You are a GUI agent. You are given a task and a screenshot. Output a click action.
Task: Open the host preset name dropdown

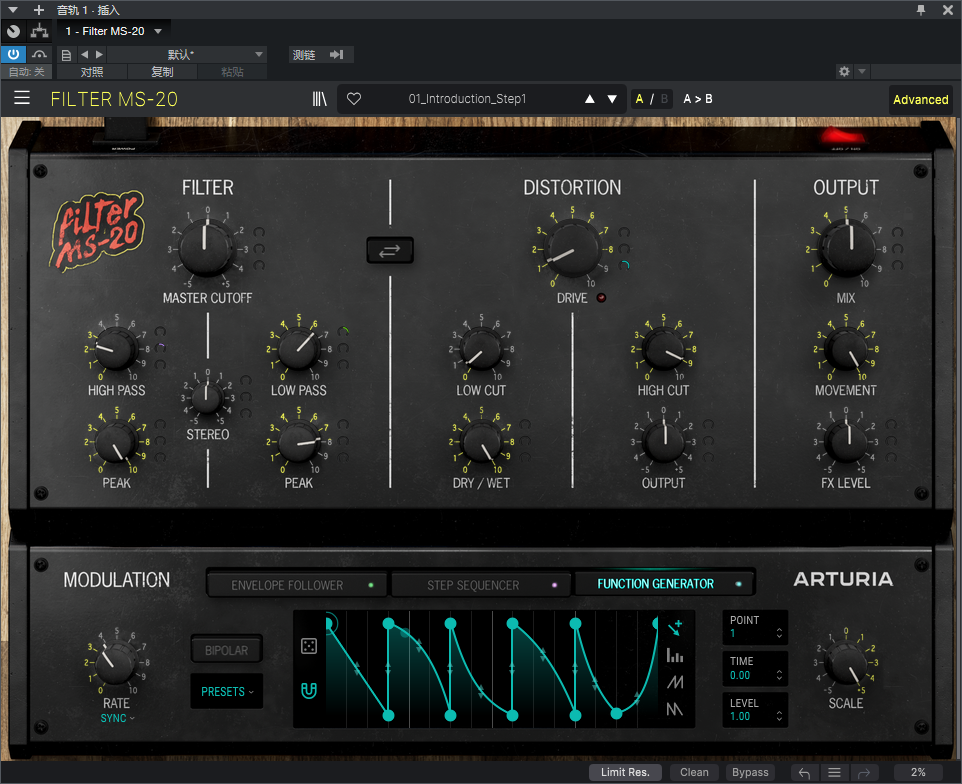pos(187,55)
